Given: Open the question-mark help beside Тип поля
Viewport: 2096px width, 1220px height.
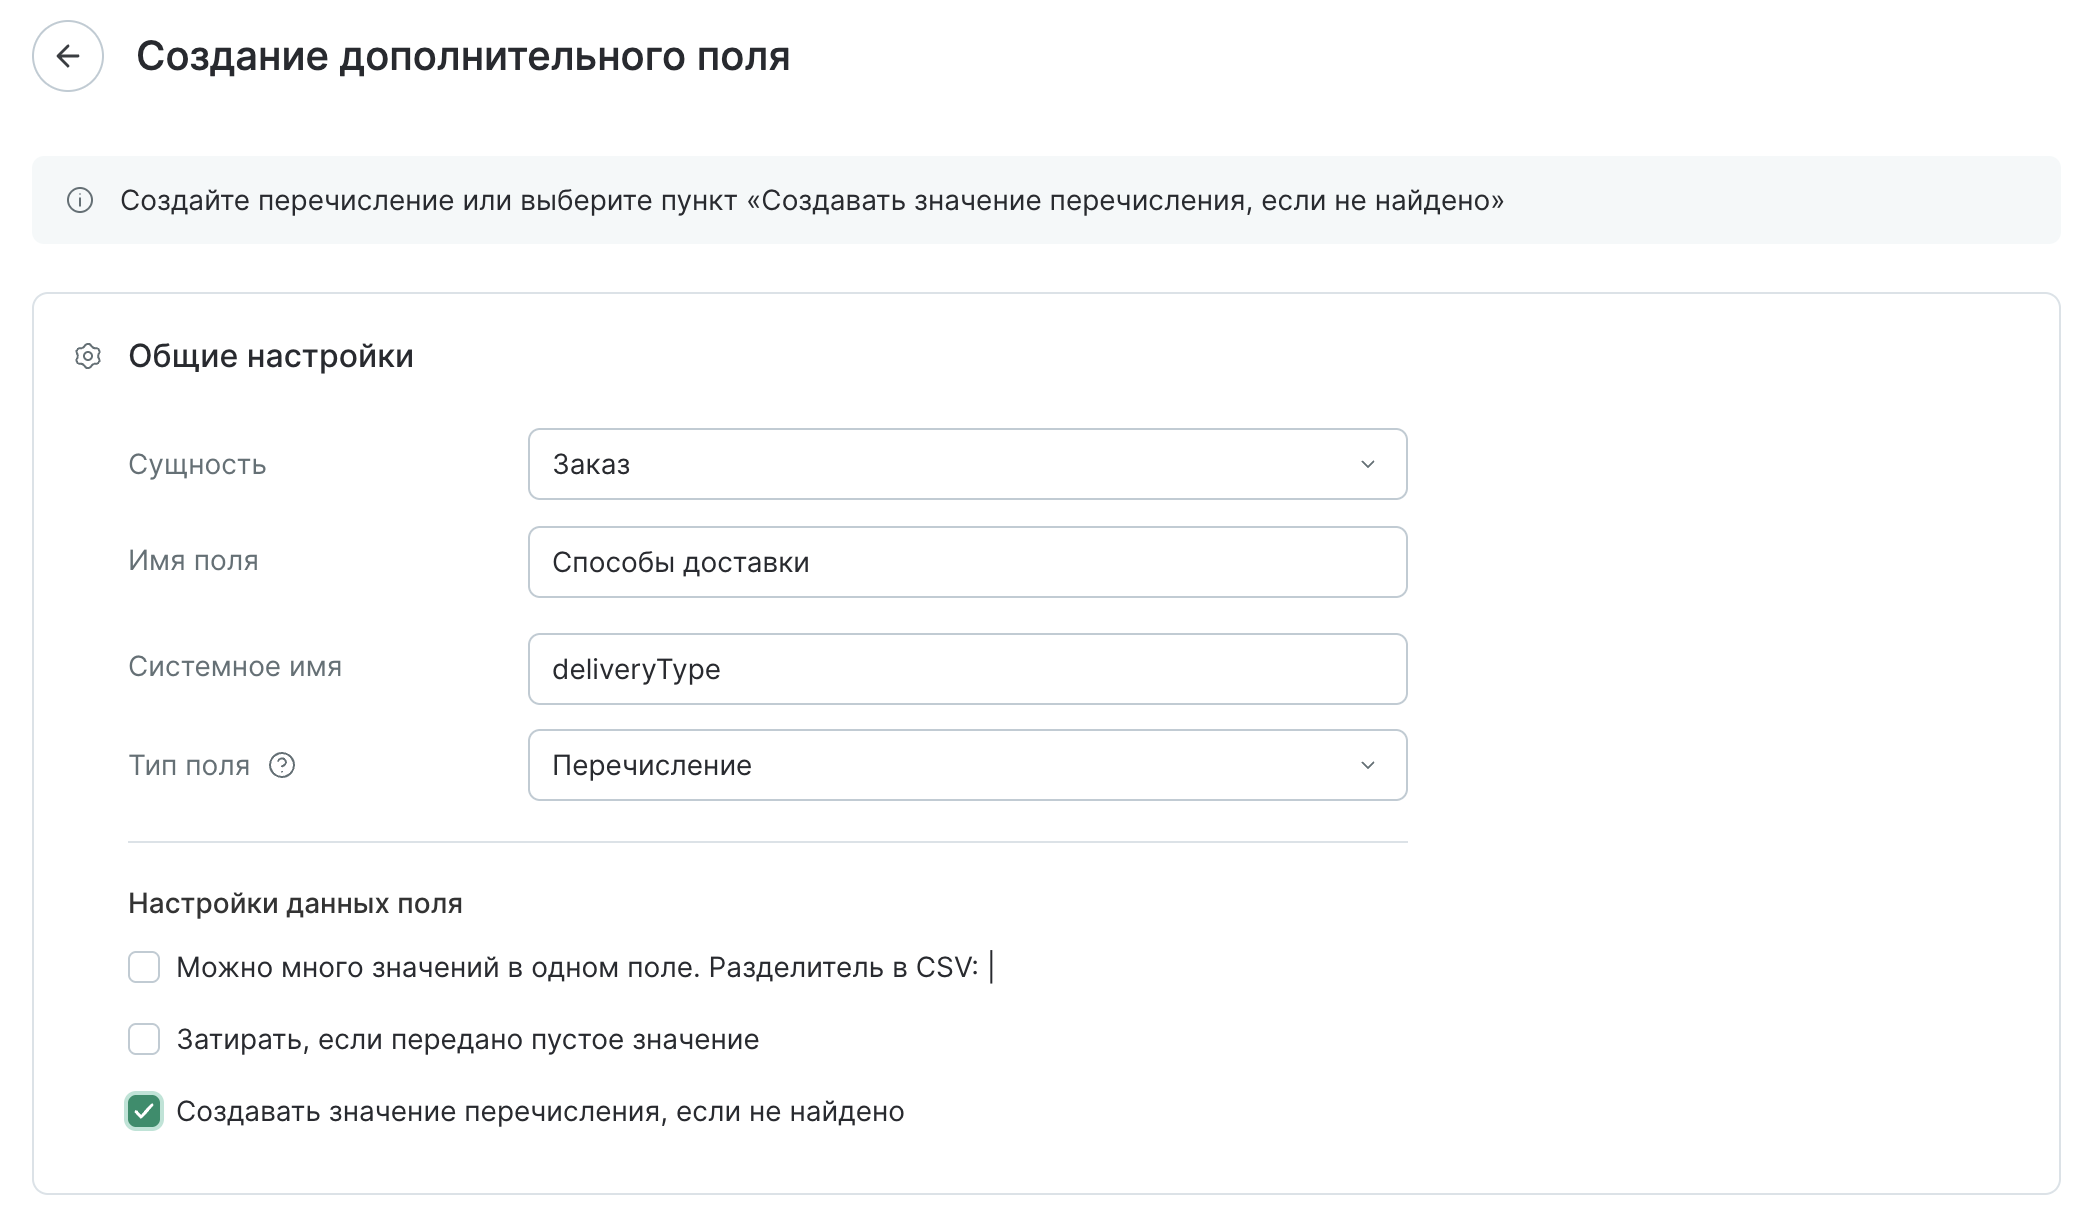Looking at the screenshot, I should pos(284,766).
